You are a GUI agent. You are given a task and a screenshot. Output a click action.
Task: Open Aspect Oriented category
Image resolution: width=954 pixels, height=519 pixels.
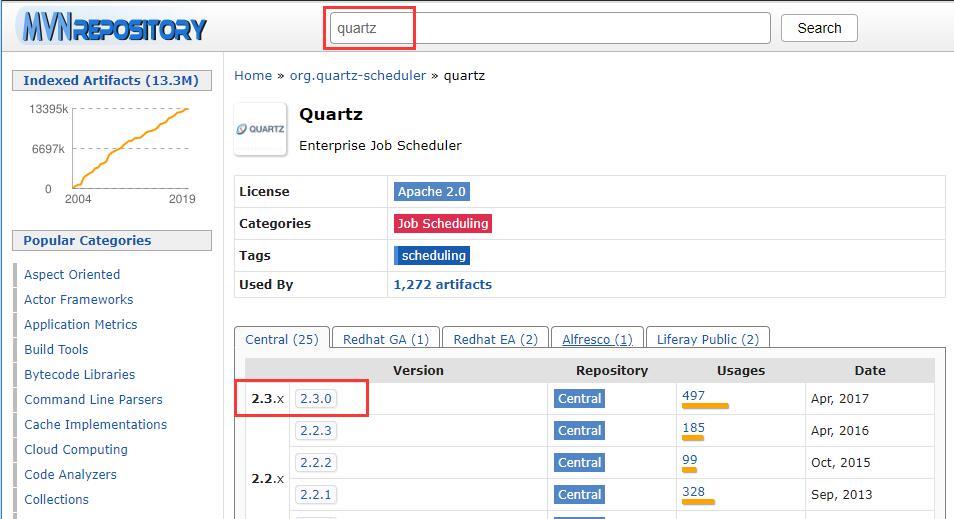(x=72, y=274)
